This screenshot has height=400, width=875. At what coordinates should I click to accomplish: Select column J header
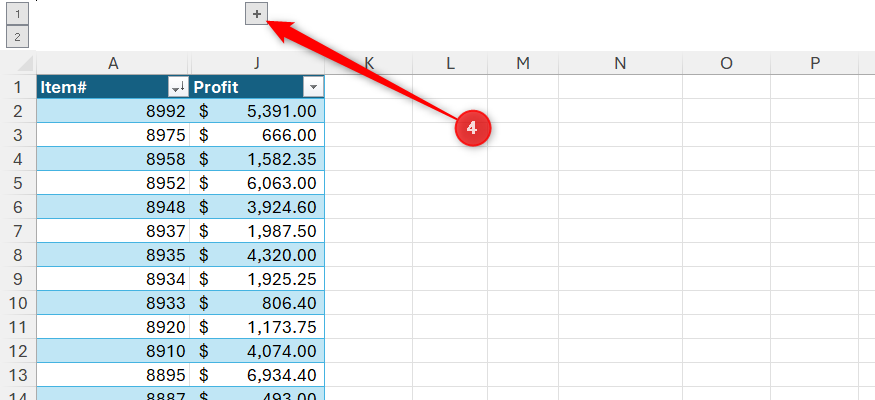(x=257, y=63)
